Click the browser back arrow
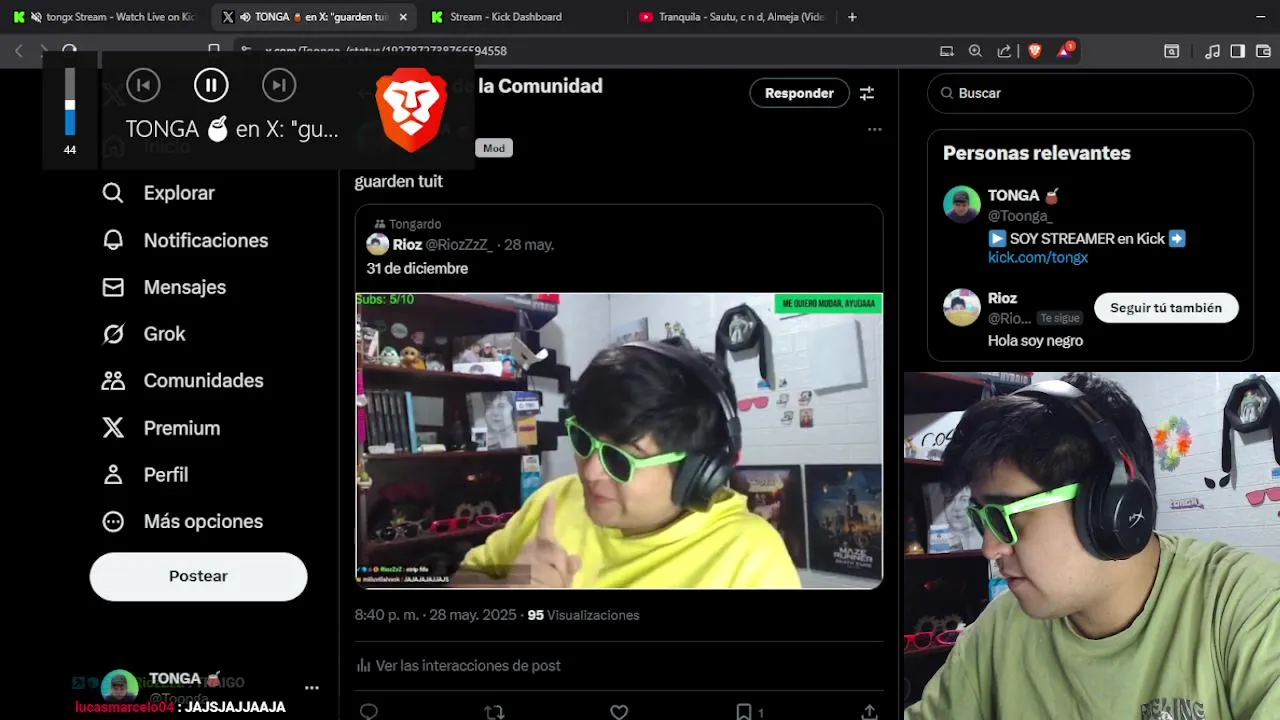 coord(18,51)
